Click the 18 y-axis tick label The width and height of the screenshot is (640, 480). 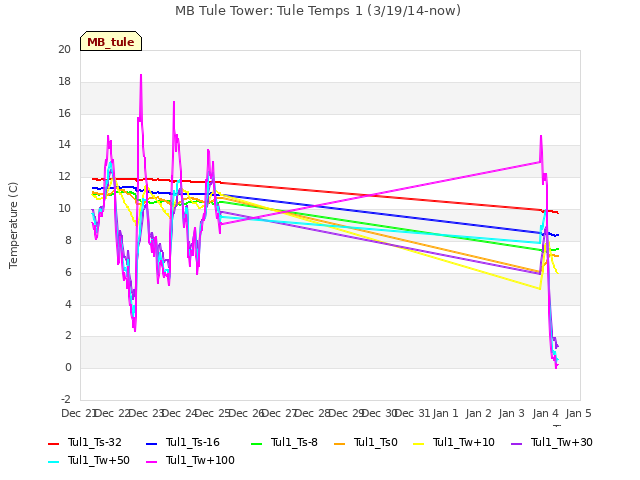click(64, 81)
